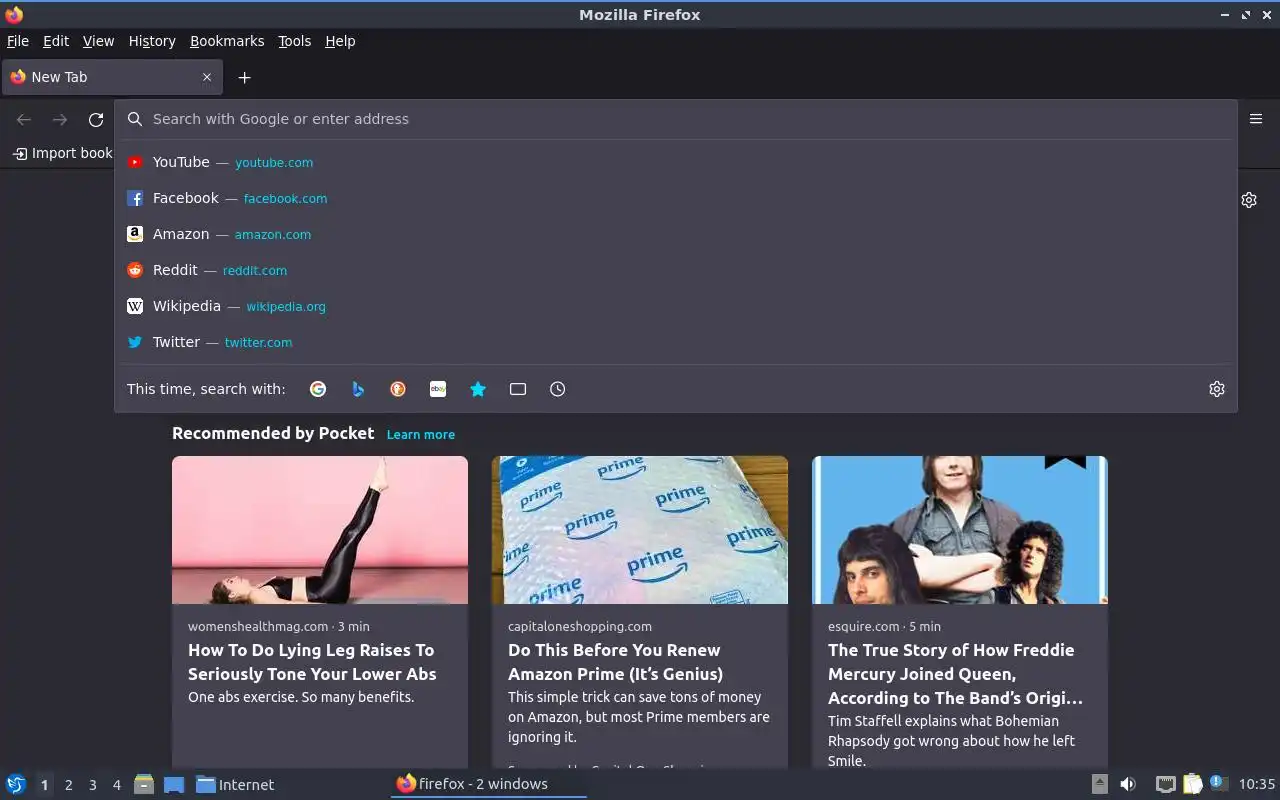The image size is (1280, 800).
Task: Click the Freddie Mercury Joined Queen headline
Action: [x=955, y=674]
